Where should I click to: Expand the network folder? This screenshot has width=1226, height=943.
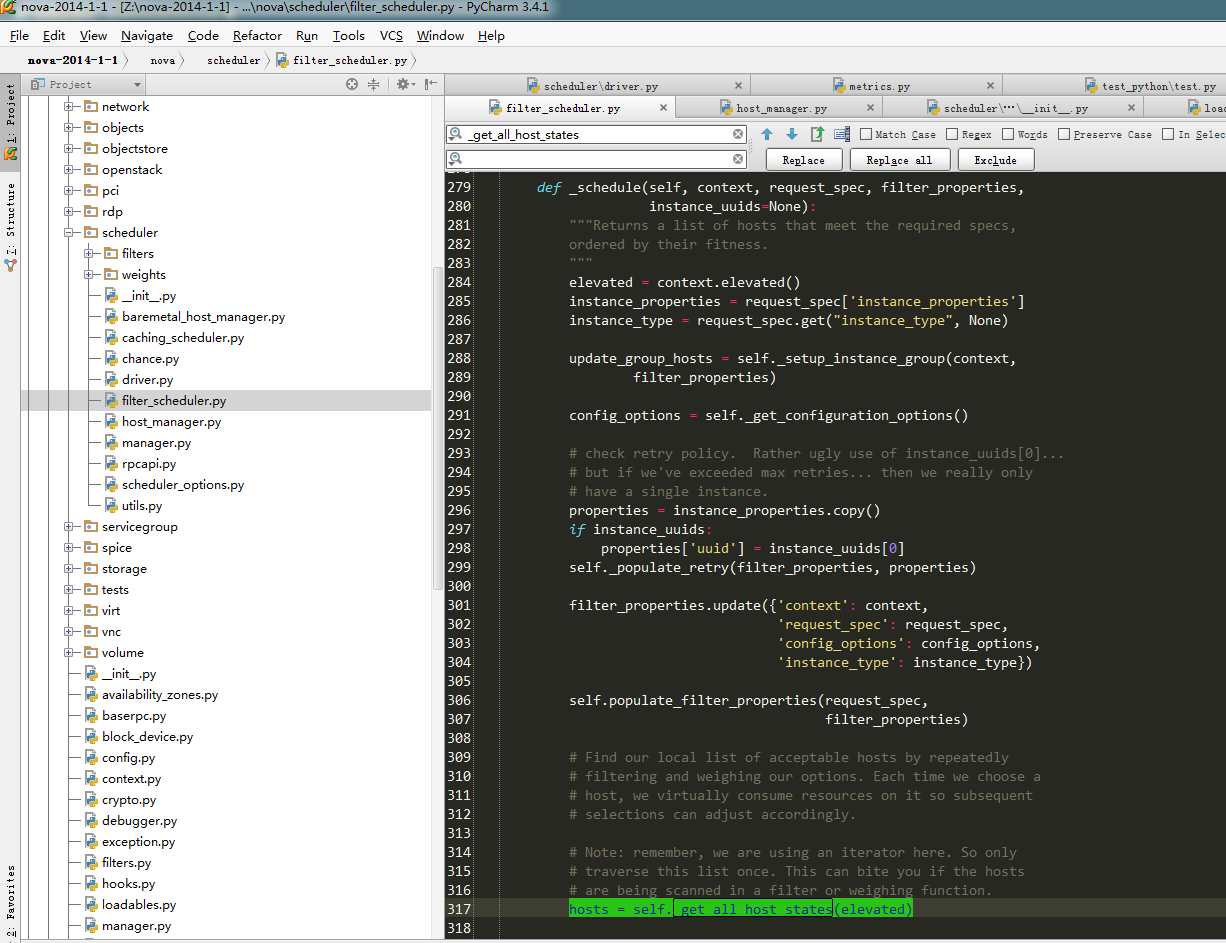tap(69, 107)
